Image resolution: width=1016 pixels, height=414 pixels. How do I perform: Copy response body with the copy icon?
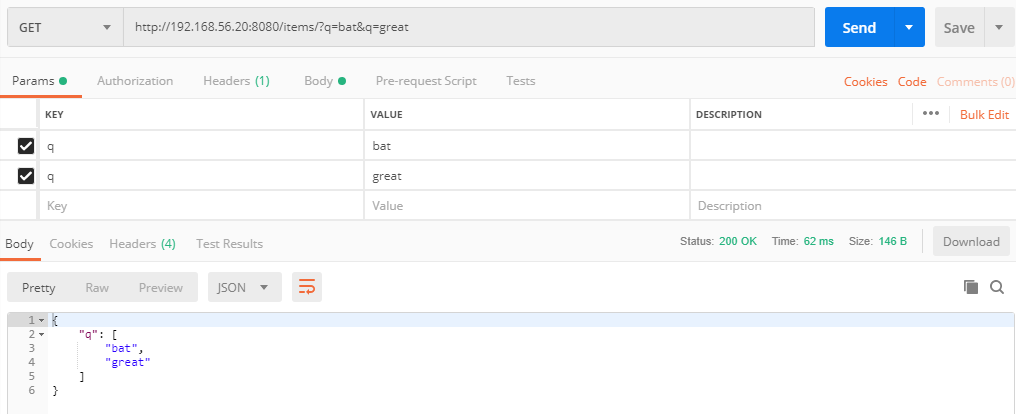[x=971, y=287]
